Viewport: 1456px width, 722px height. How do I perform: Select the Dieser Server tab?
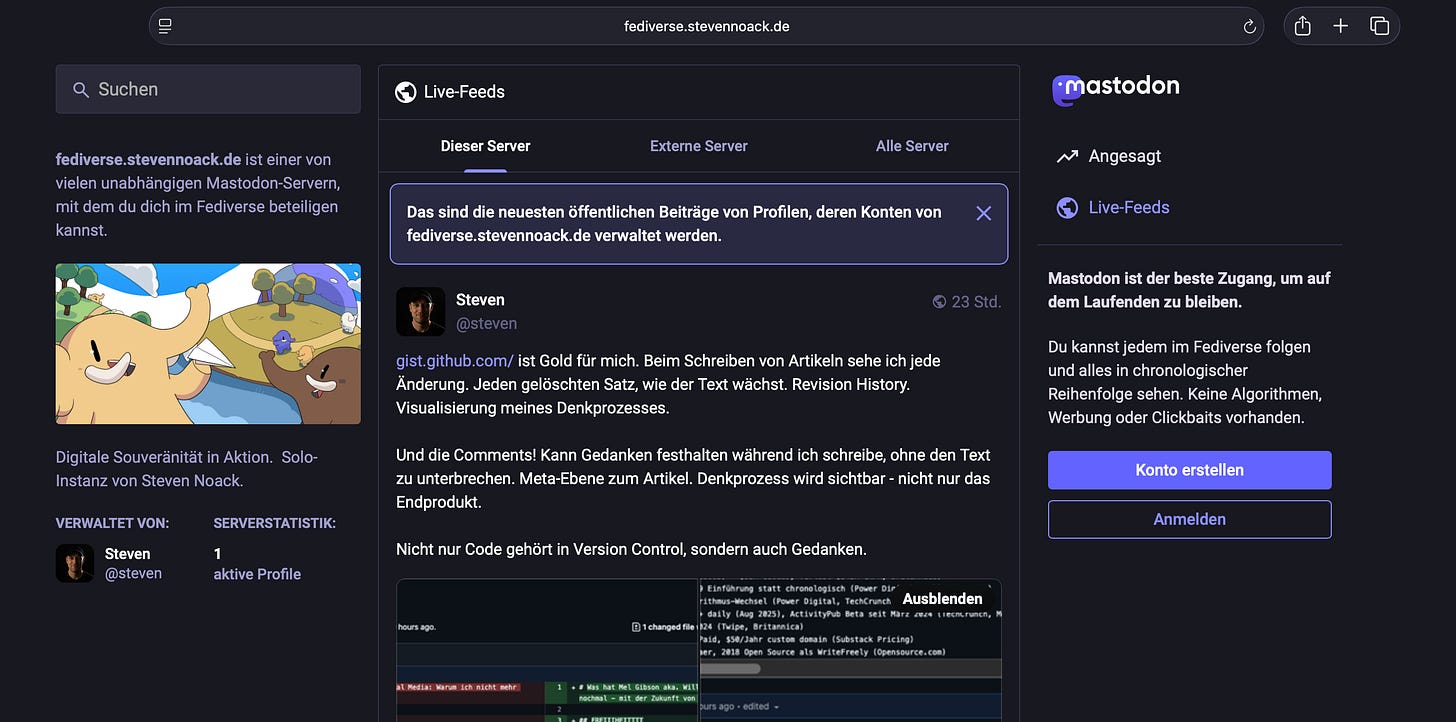(485, 146)
